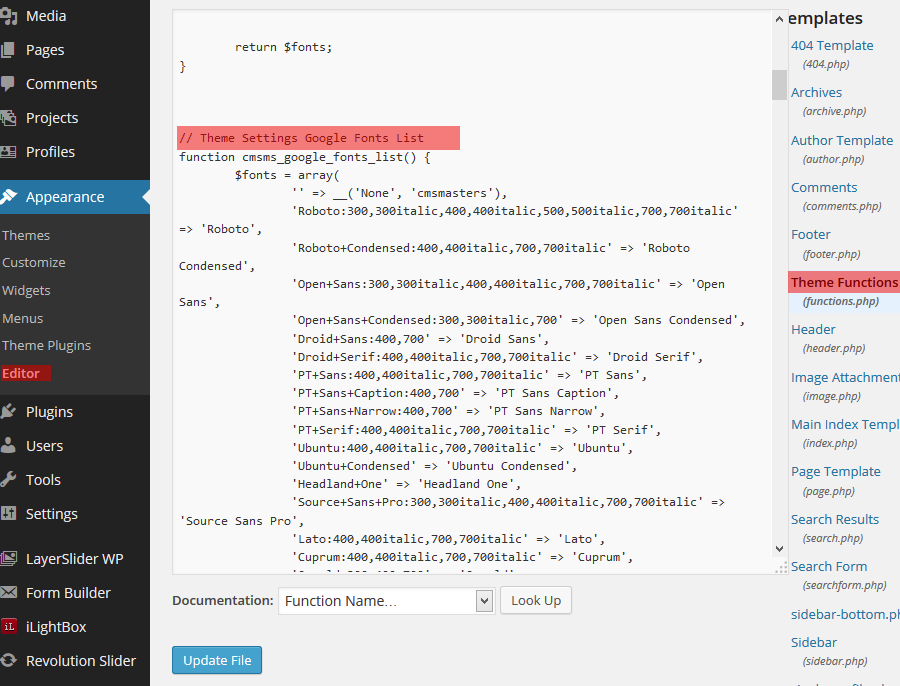The image size is (900, 686).
Task: Open Tools via the wrench icon
Action: pyautogui.click(x=8, y=479)
